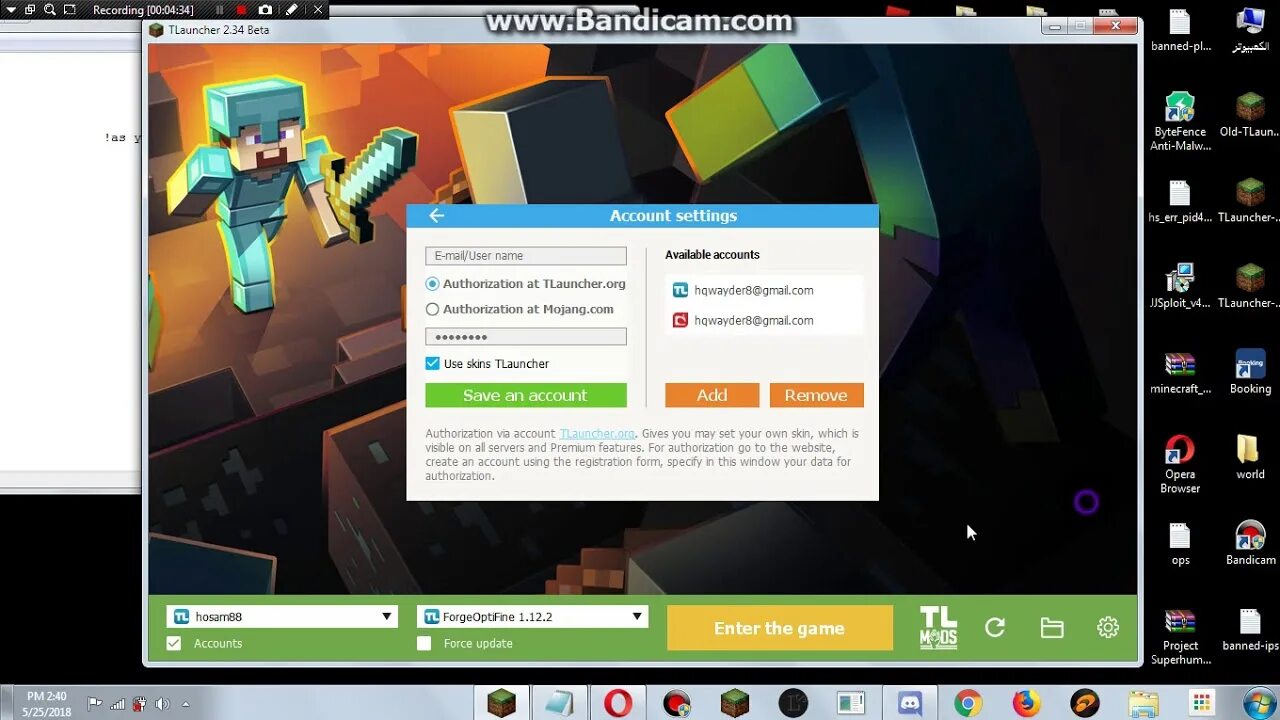Viewport: 1280px width, 720px height.
Task: Select the world folder on desktop
Action: [x=1250, y=457]
